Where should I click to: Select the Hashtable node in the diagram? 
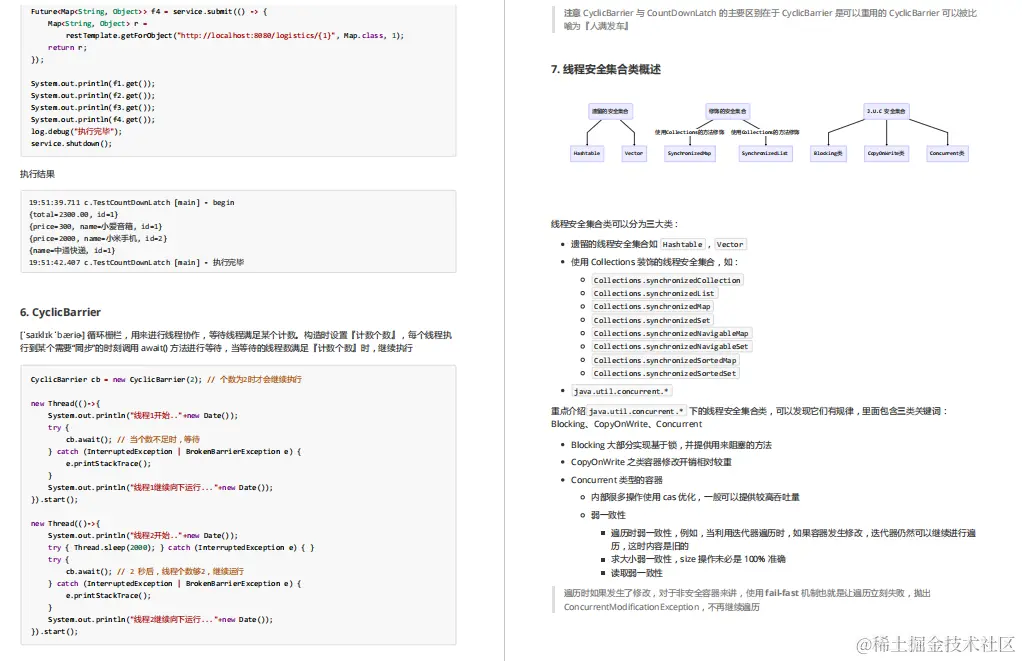[x=587, y=153]
